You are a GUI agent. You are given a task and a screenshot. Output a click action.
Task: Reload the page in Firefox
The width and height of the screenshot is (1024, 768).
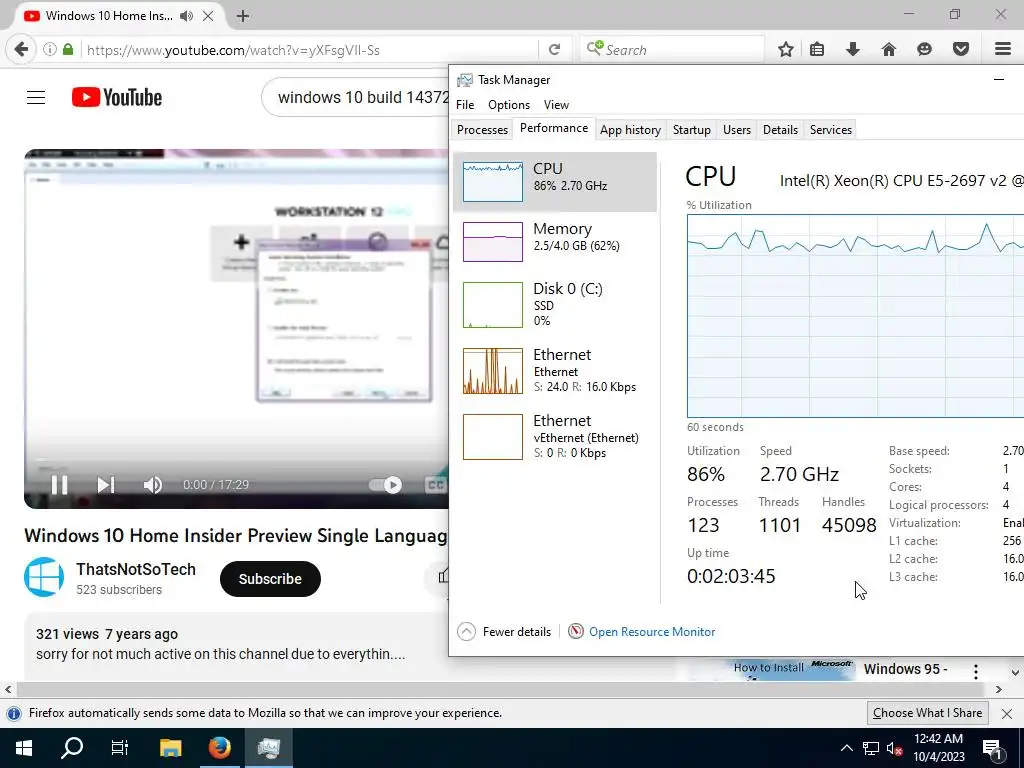pos(554,50)
